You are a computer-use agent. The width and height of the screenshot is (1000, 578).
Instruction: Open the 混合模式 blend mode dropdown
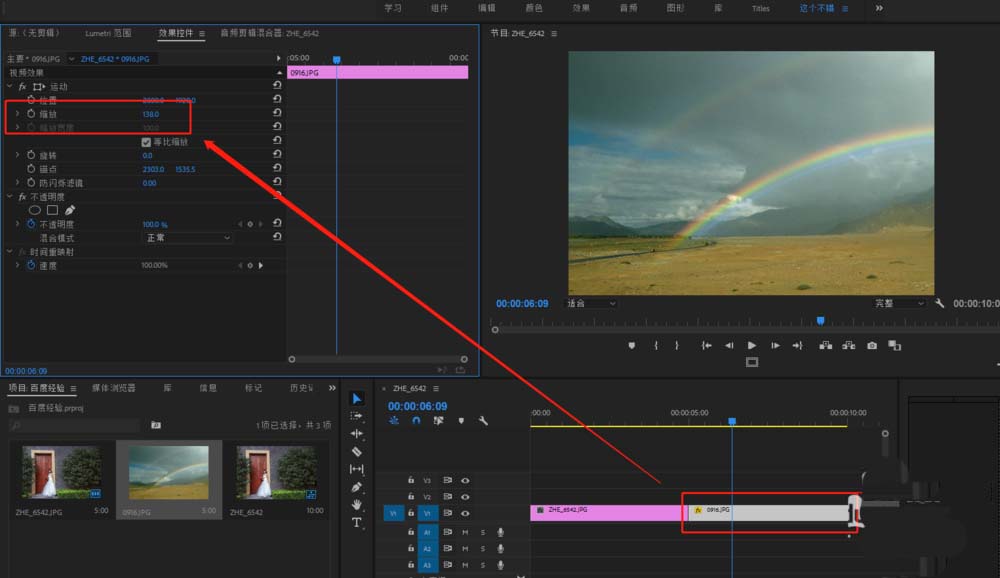tap(188, 238)
